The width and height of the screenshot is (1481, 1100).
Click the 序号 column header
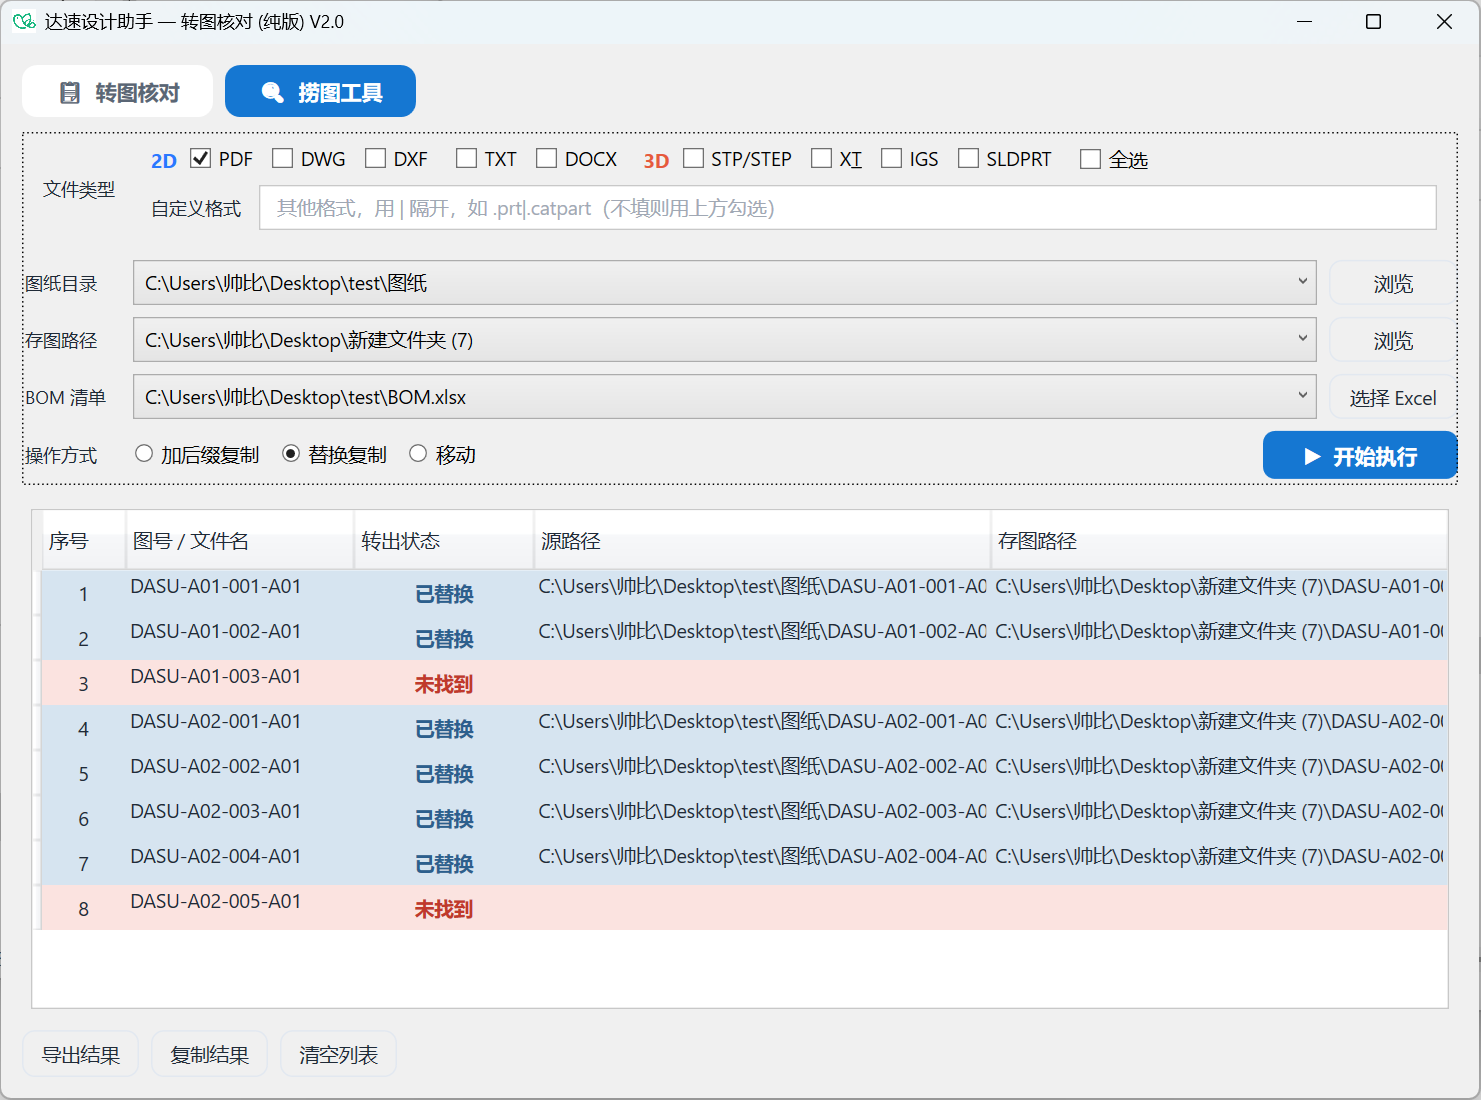(83, 541)
